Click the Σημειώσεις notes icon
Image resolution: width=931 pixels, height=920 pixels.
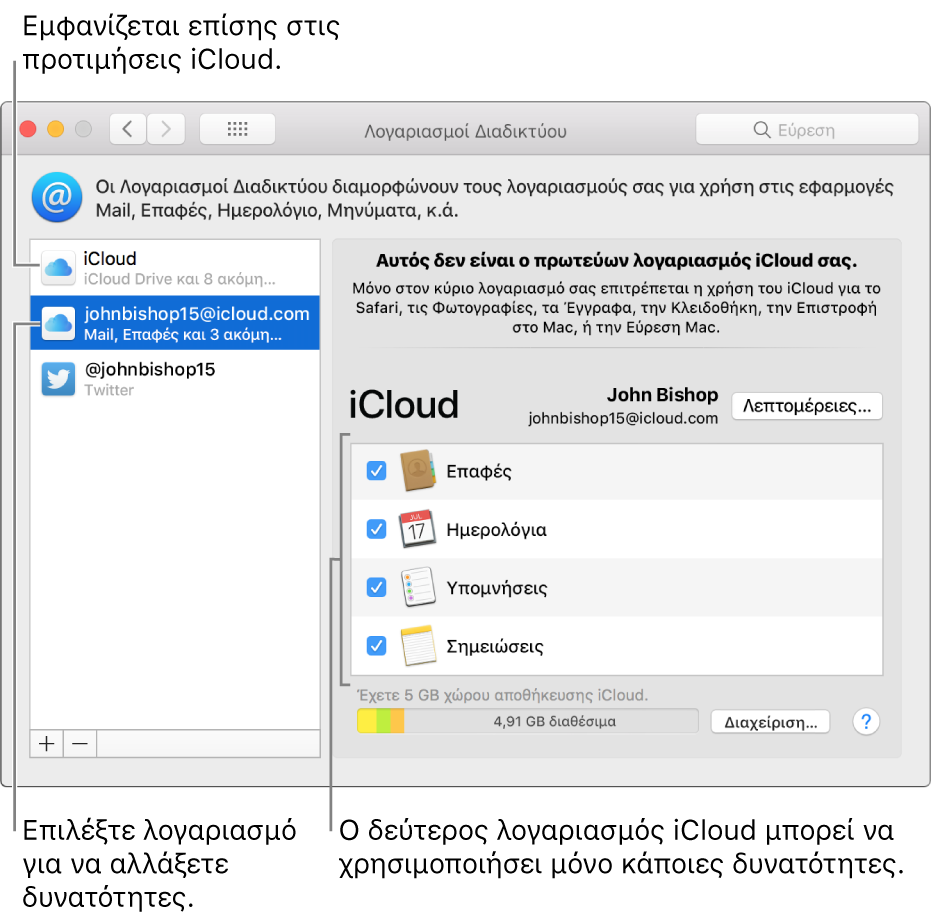418,646
